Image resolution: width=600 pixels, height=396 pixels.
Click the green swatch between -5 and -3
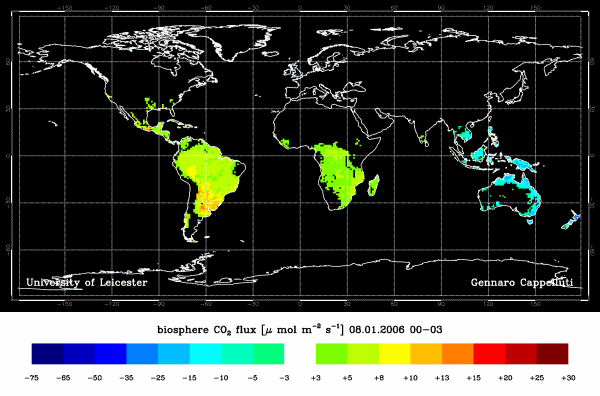268,354
